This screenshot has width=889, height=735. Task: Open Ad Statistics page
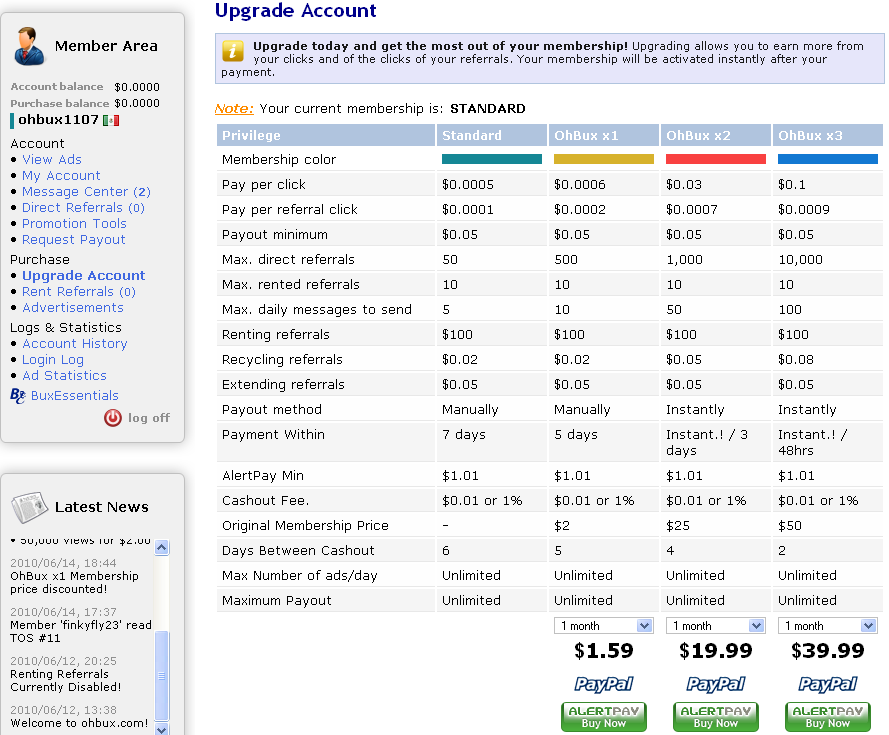[64, 375]
